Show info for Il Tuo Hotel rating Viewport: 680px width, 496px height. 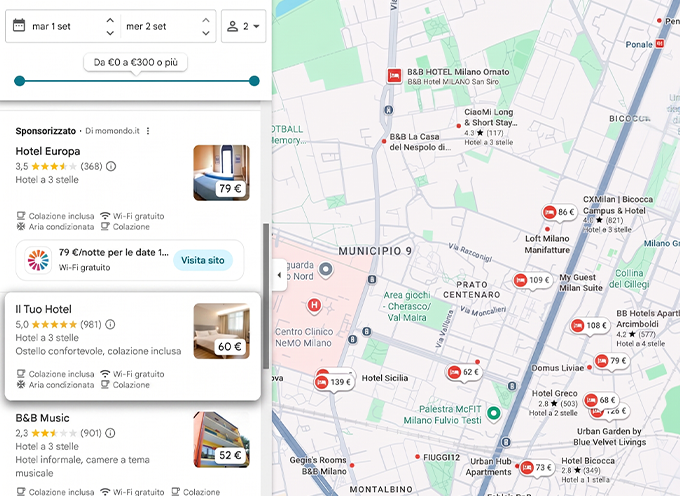click(x=110, y=324)
